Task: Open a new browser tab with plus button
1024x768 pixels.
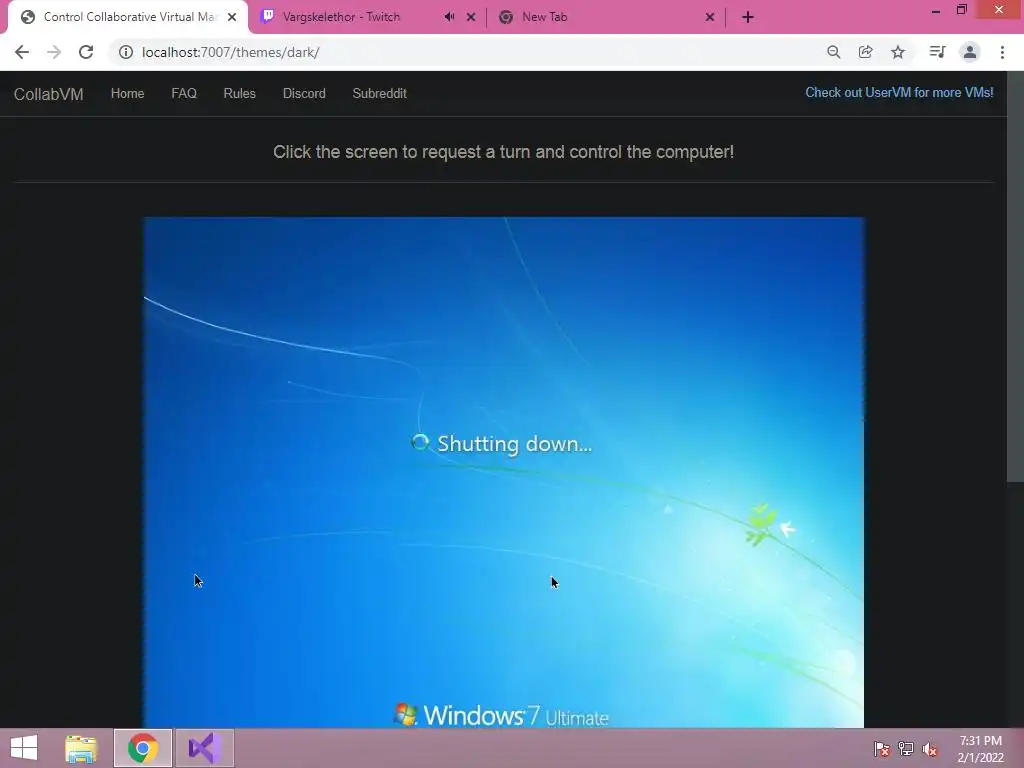Action: click(x=748, y=17)
